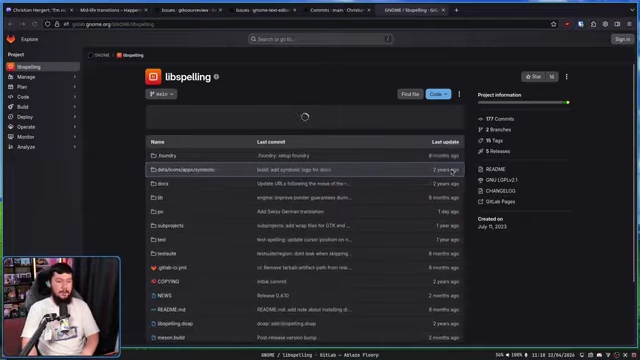Switch to the Christian Hergert browser tab
Viewport: 640px width, 360px height.
39,10
